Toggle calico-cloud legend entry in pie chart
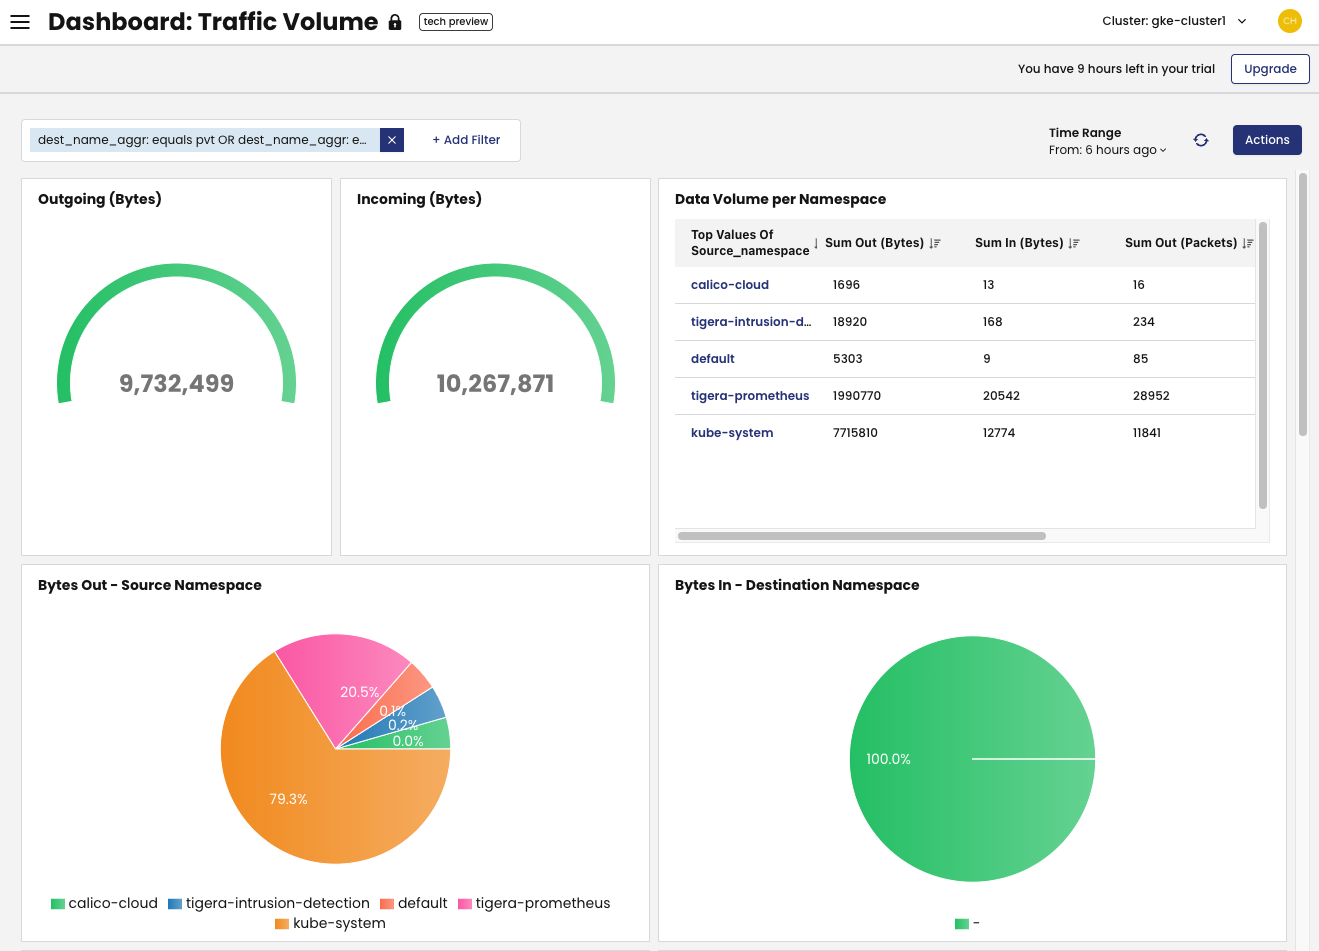The width and height of the screenshot is (1319, 951). tap(104, 903)
